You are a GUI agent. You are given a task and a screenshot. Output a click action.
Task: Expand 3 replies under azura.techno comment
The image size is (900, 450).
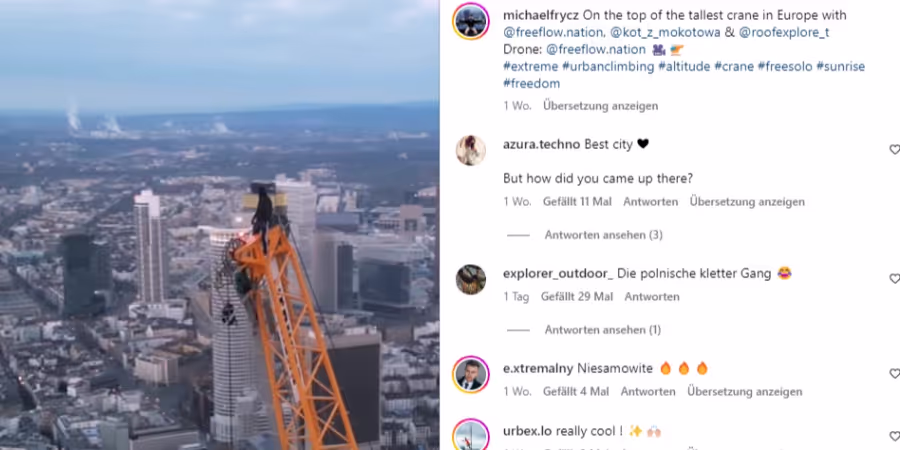coord(603,235)
